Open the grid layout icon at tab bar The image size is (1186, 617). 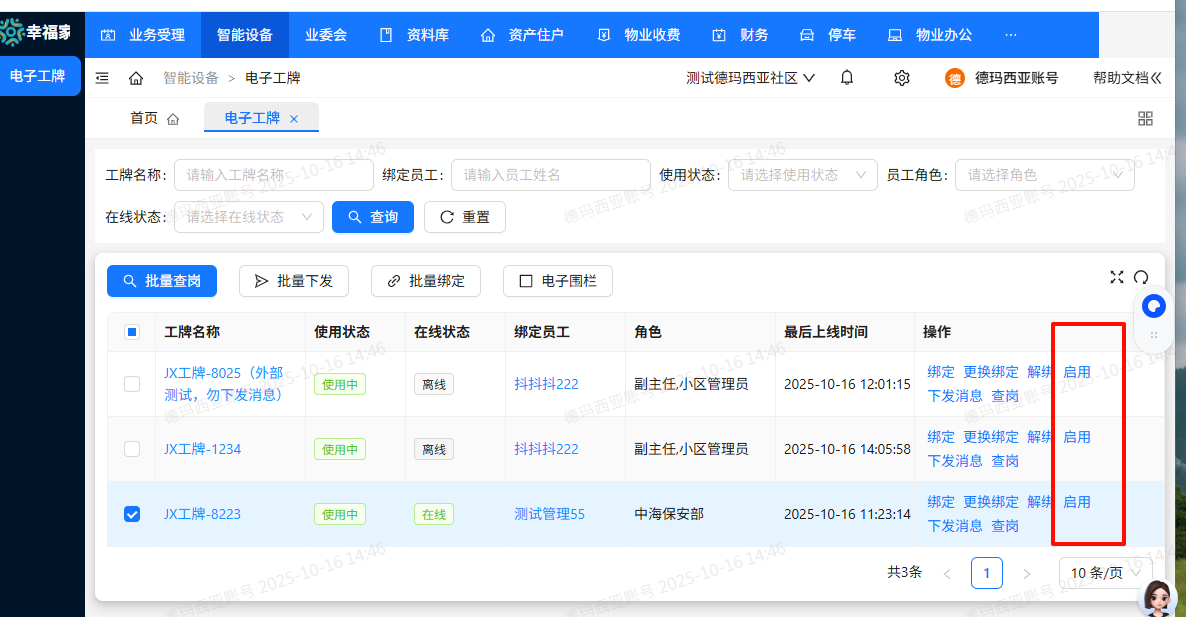(1146, 119)
